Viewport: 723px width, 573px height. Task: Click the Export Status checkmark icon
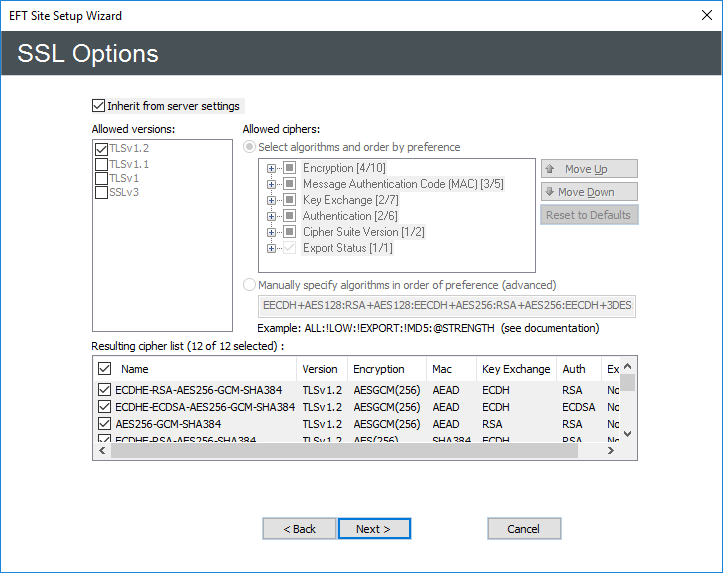pyautogui.click(x=289, y=248)
